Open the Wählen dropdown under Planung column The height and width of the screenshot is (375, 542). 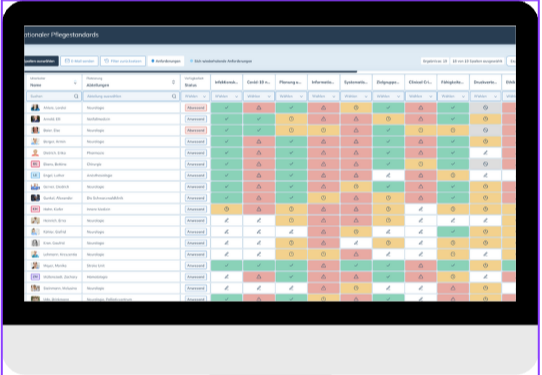coord(291,96)
